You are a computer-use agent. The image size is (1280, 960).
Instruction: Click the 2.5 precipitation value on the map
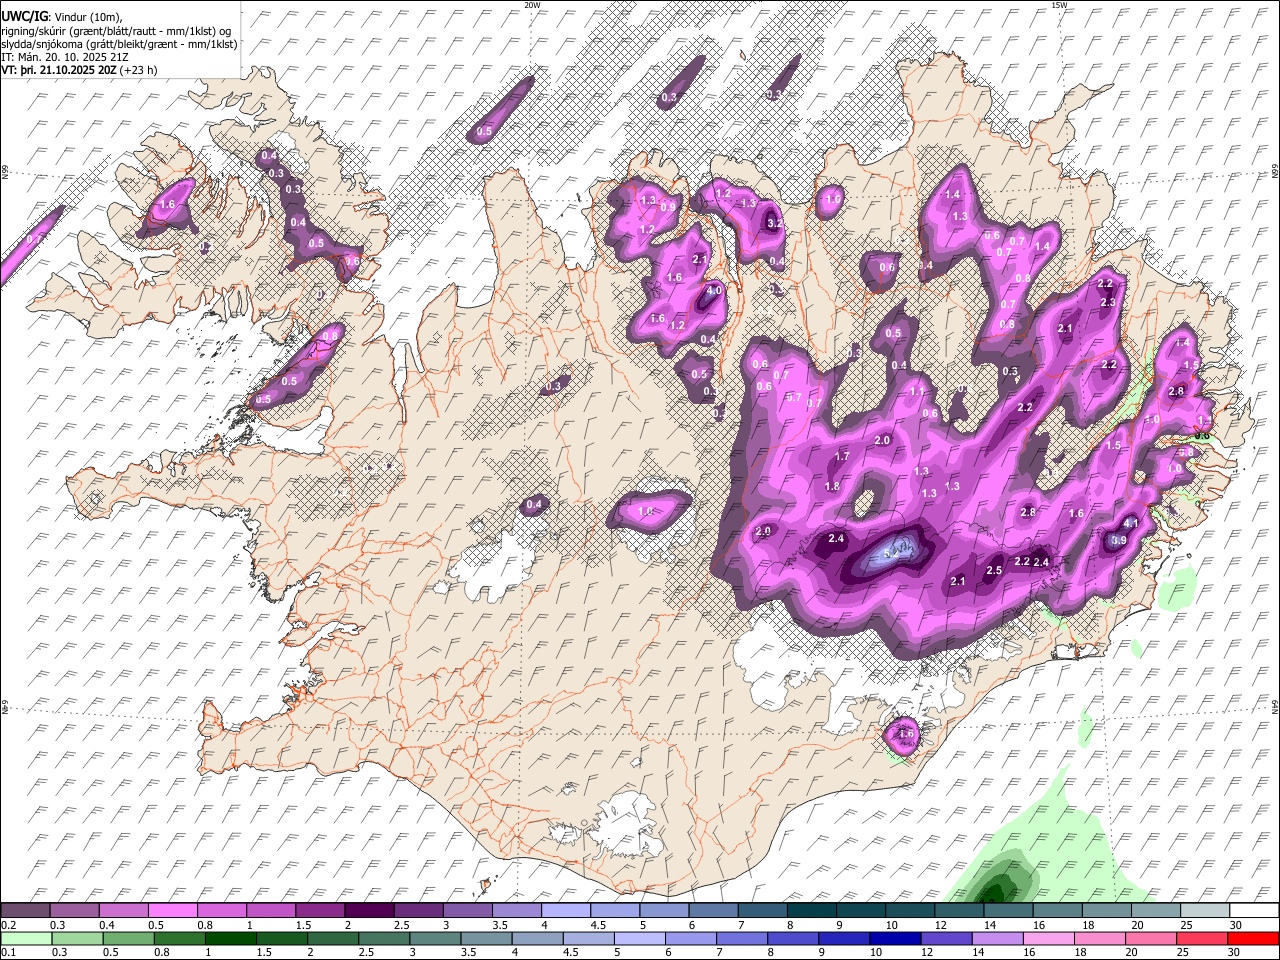click(994, 570)
